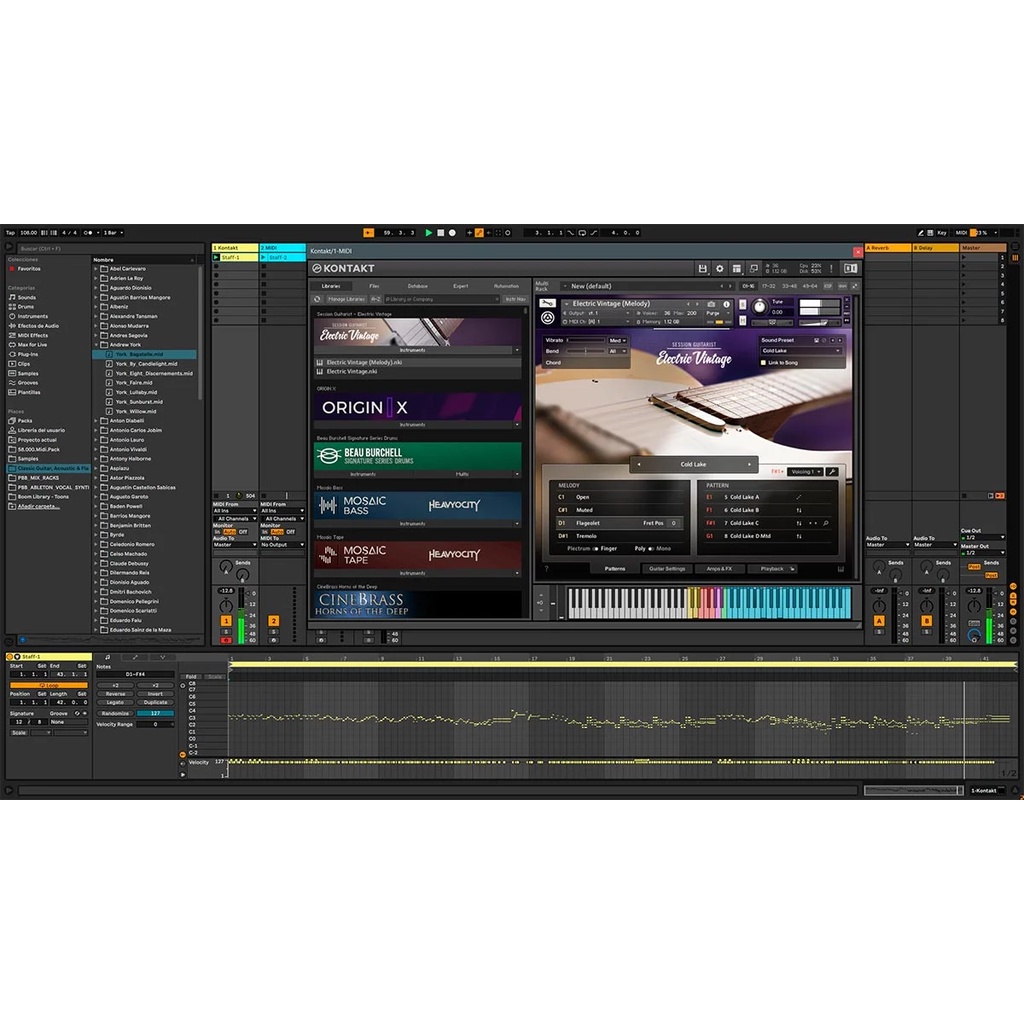Take instrument snapshot with camera icon
The height and width of the screenshot is (1024, 1024).
711,304
